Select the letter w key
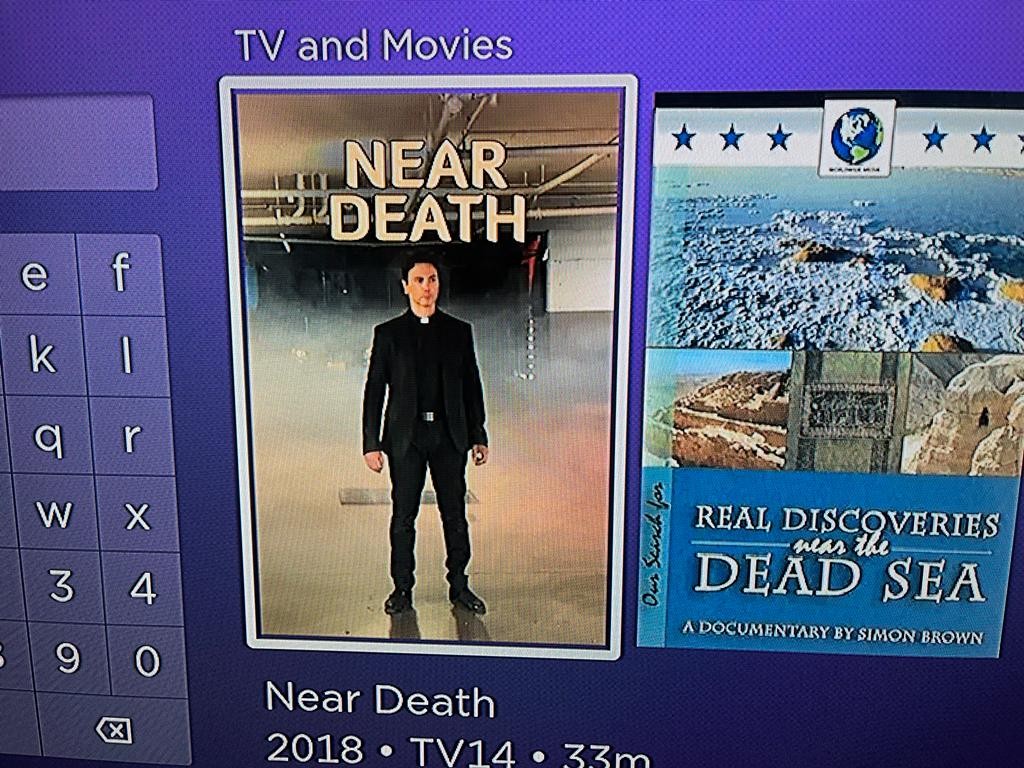The image size is (1024, 768). (55, 513)
